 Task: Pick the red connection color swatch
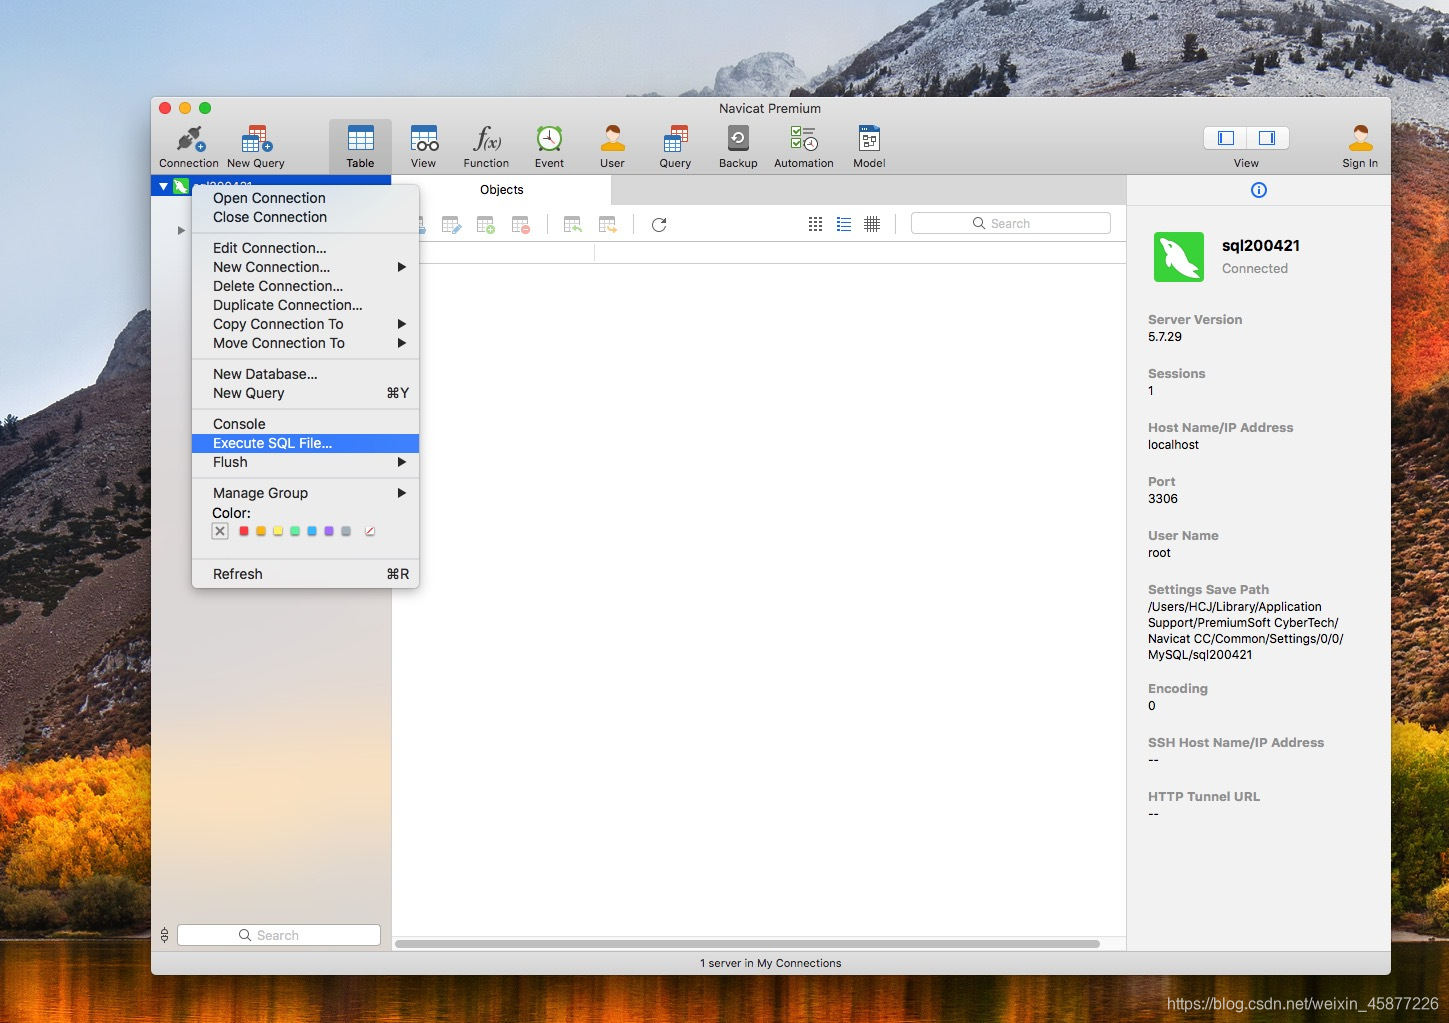244,531
